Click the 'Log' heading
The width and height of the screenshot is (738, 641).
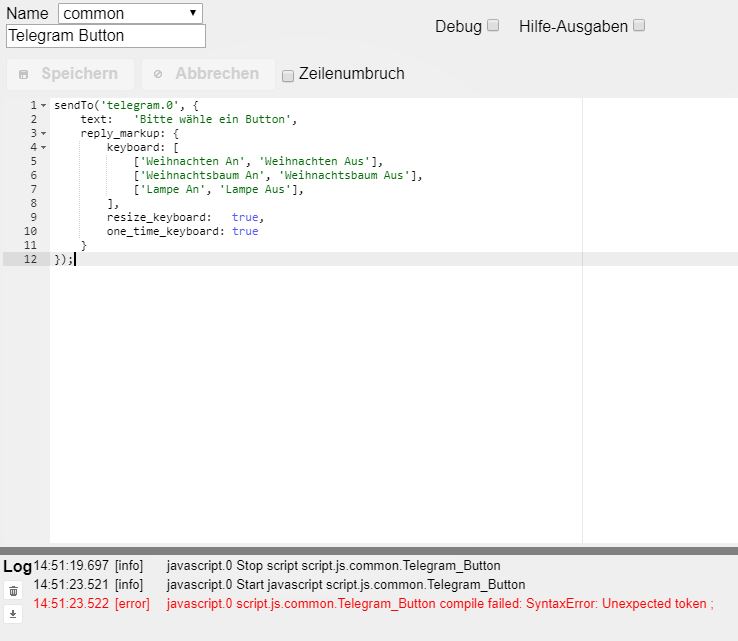coord(17,566)
